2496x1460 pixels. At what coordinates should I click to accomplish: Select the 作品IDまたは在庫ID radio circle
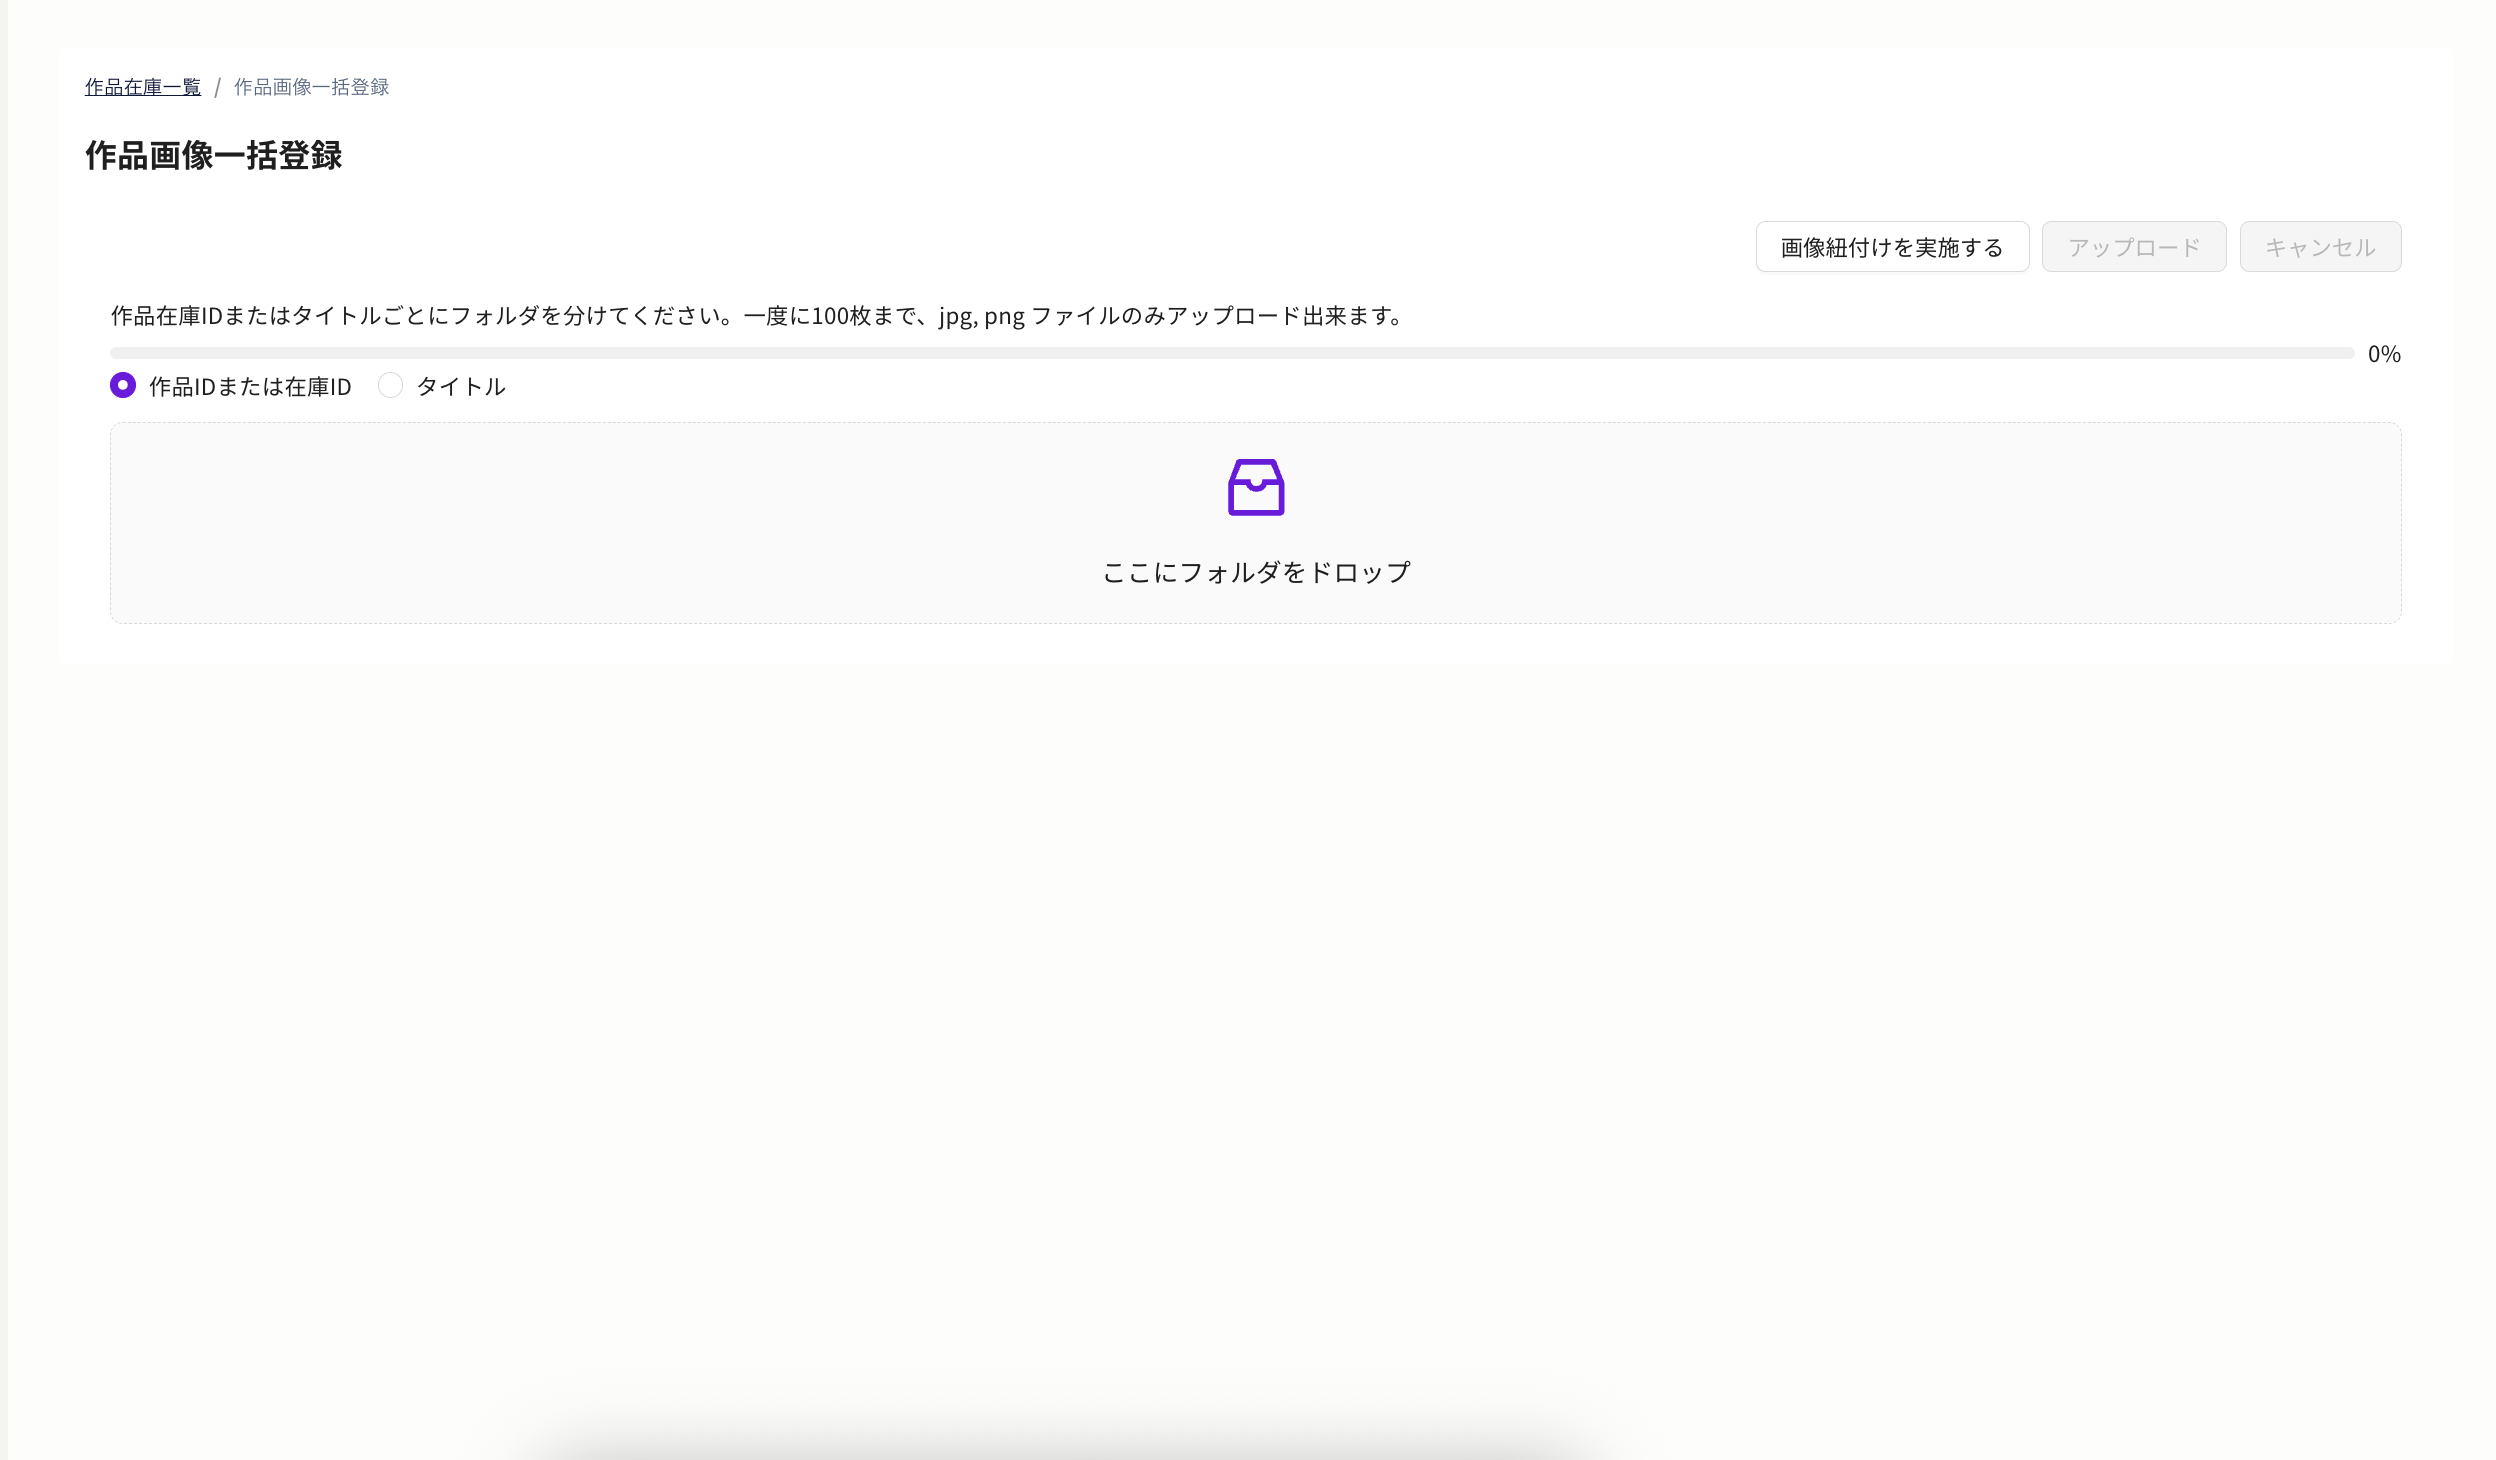point(123,385)
